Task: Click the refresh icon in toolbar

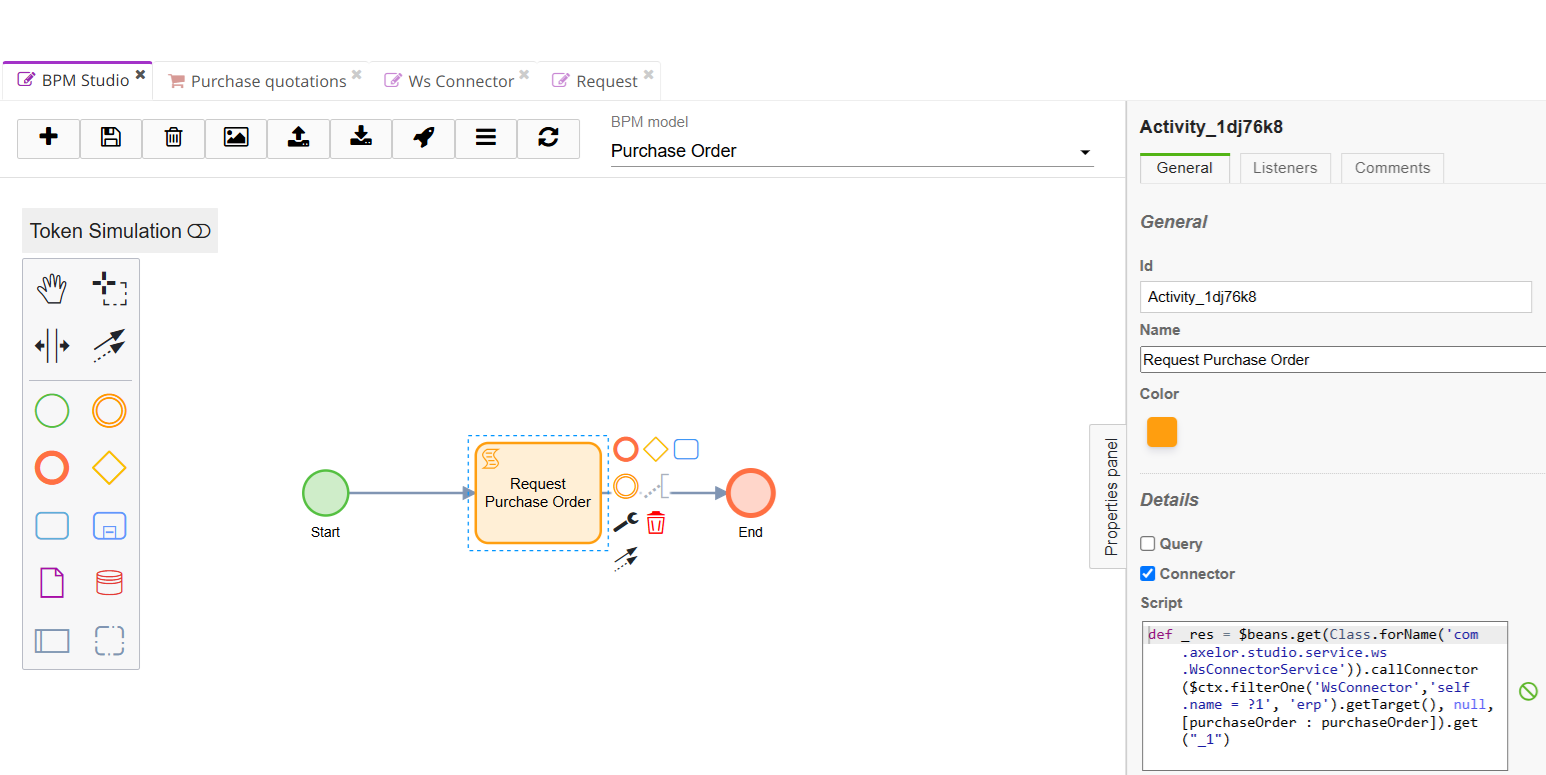Action: pos(548,138)
